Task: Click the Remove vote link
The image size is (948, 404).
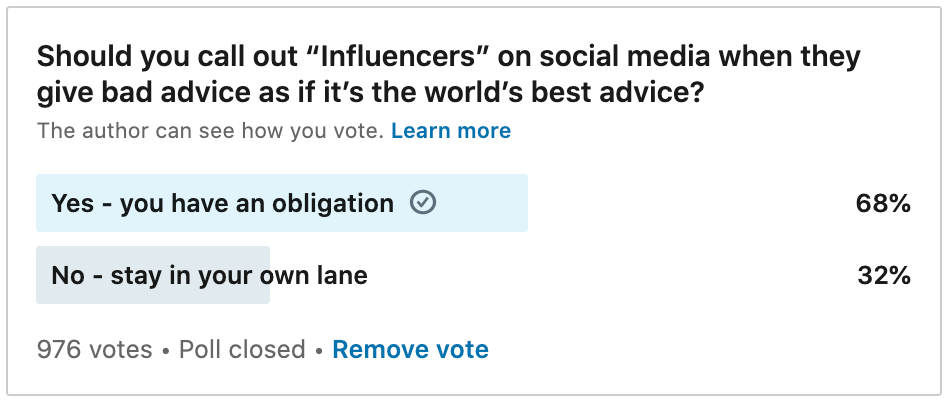Action: click(410, 350)
